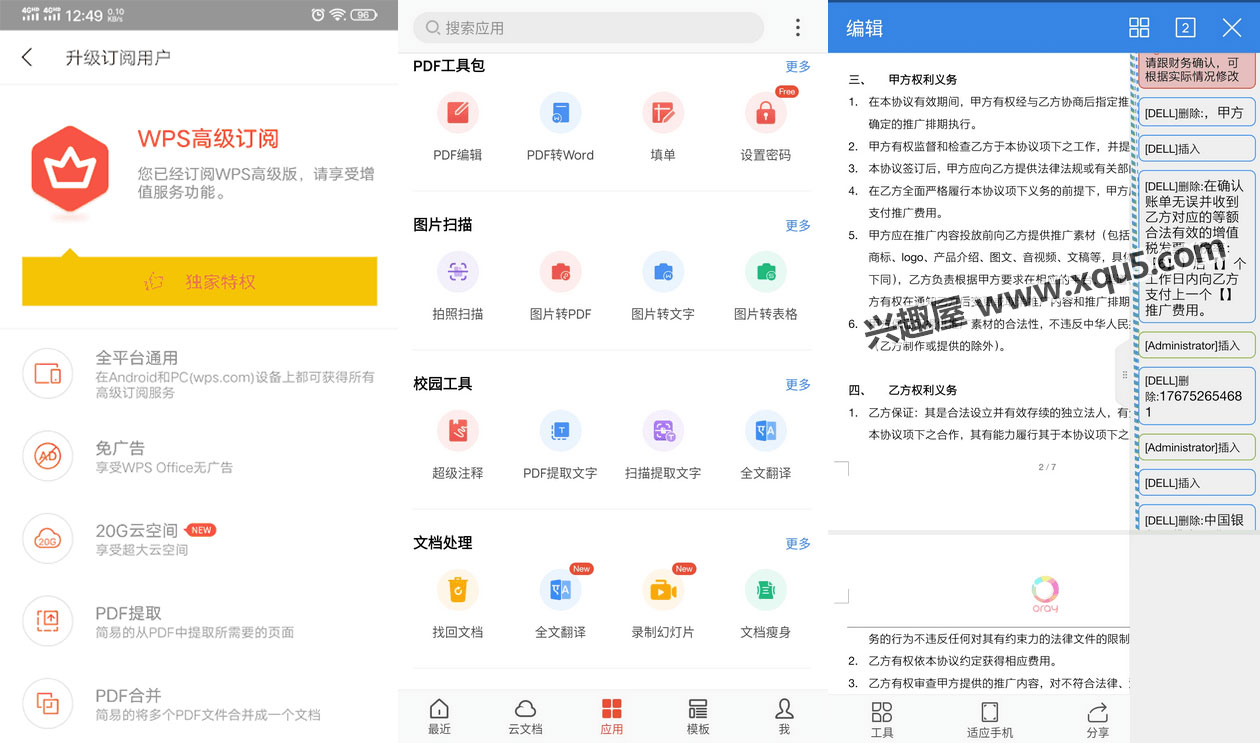Switch to the 应用 tab
Viewport: 1260px width, 743px height.
click(x=612, y=716)
